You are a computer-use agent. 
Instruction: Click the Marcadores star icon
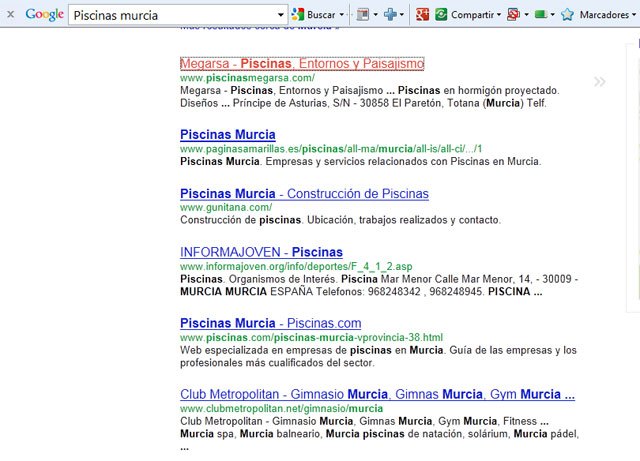point(567,15)
